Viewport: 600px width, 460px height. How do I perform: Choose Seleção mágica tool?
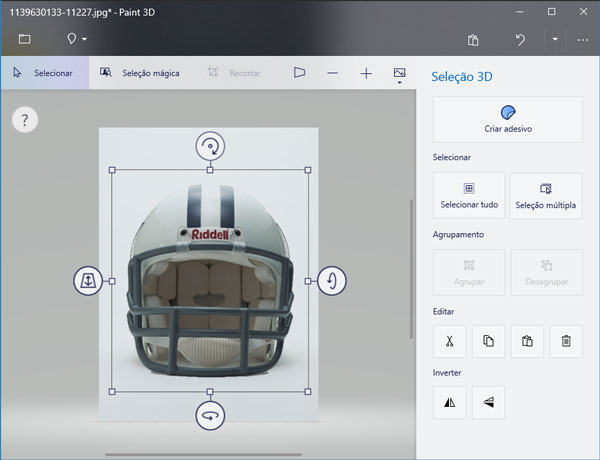pos(140,73)
